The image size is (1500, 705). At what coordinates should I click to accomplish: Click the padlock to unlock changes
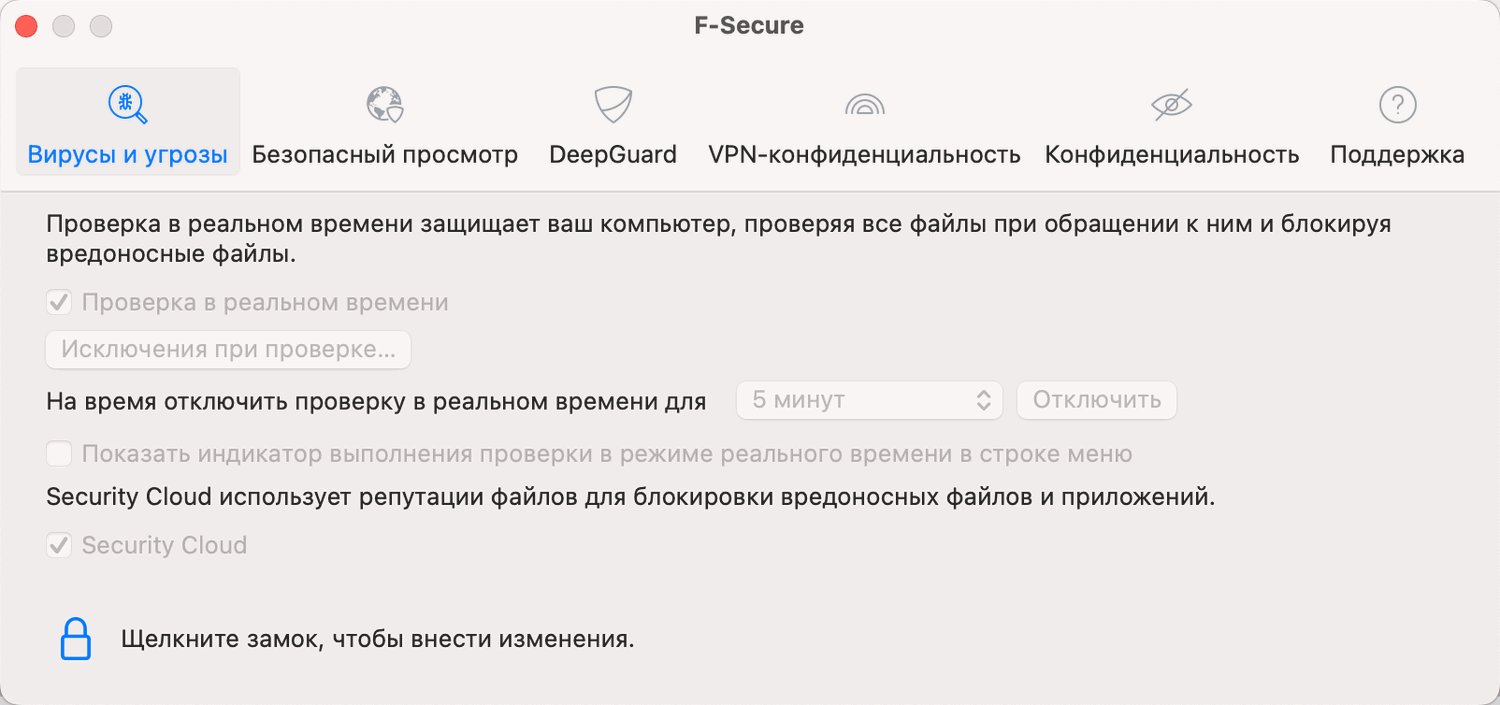coord(76,639)
